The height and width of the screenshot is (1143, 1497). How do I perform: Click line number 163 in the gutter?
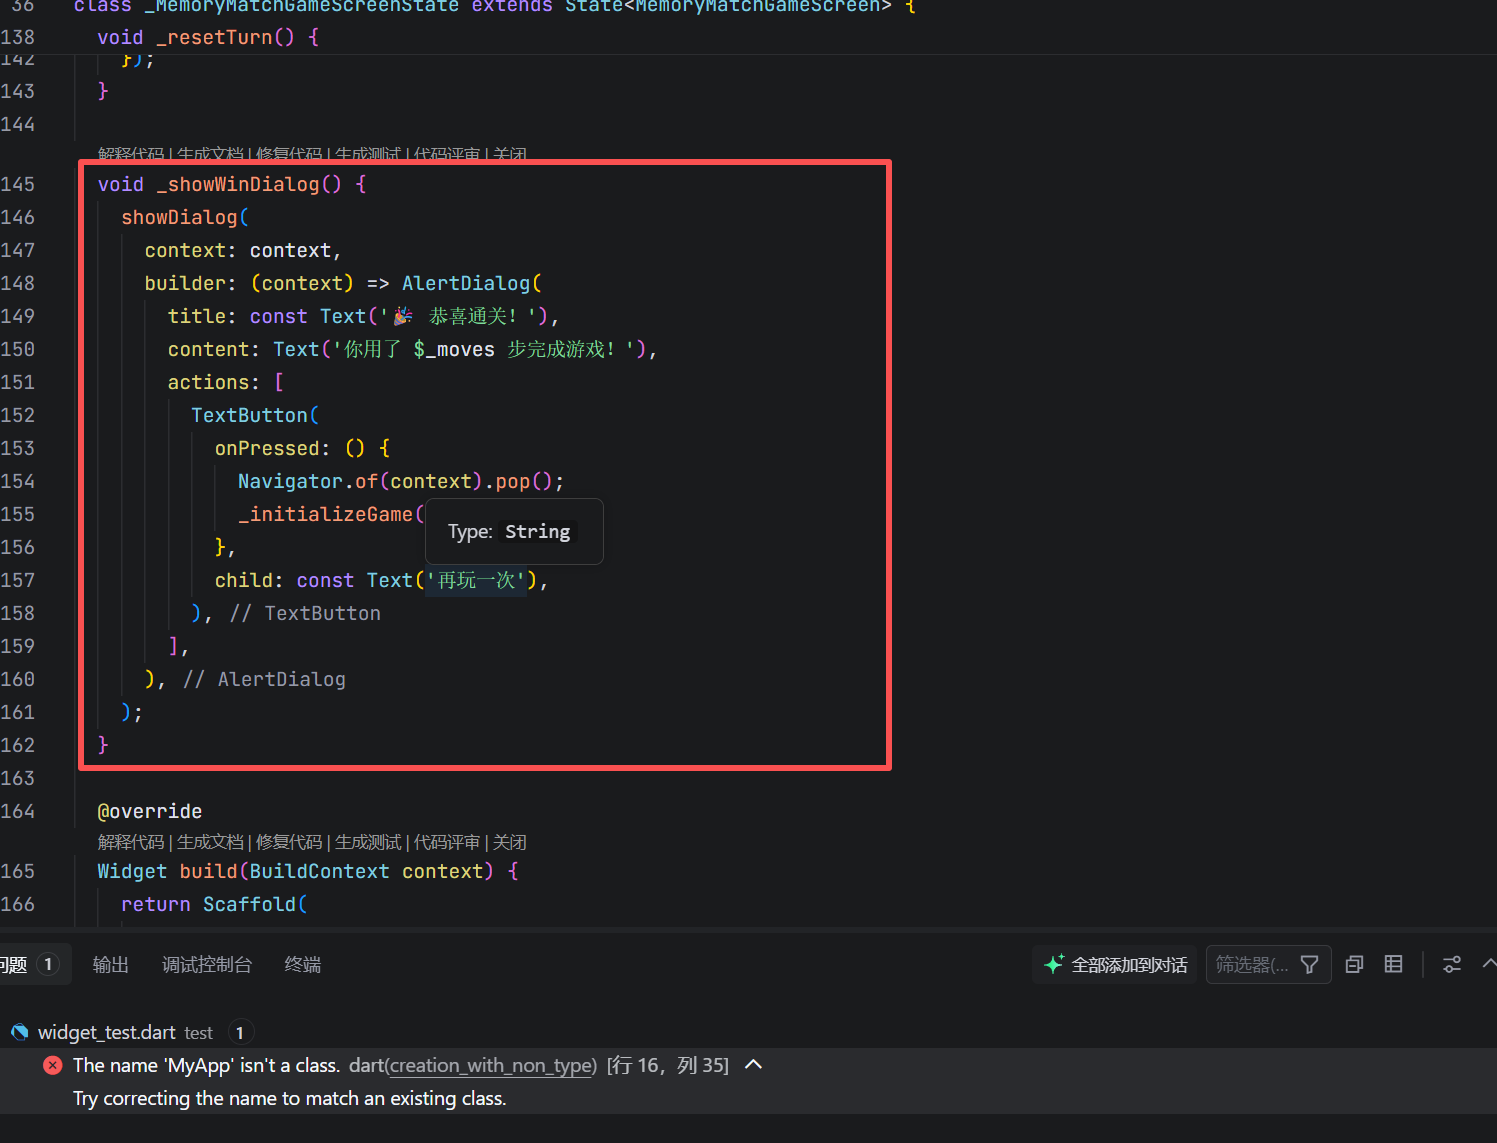pyautogui.click(x=17, y=778)
